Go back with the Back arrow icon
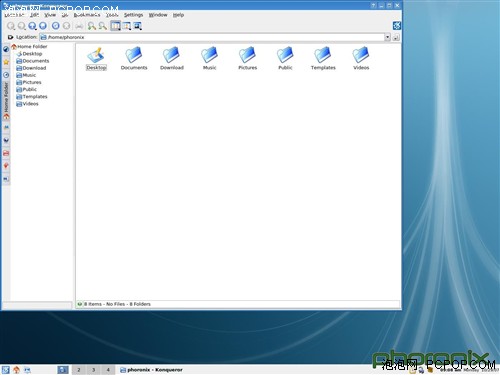The image size is (500, 375). click(11, 26)
